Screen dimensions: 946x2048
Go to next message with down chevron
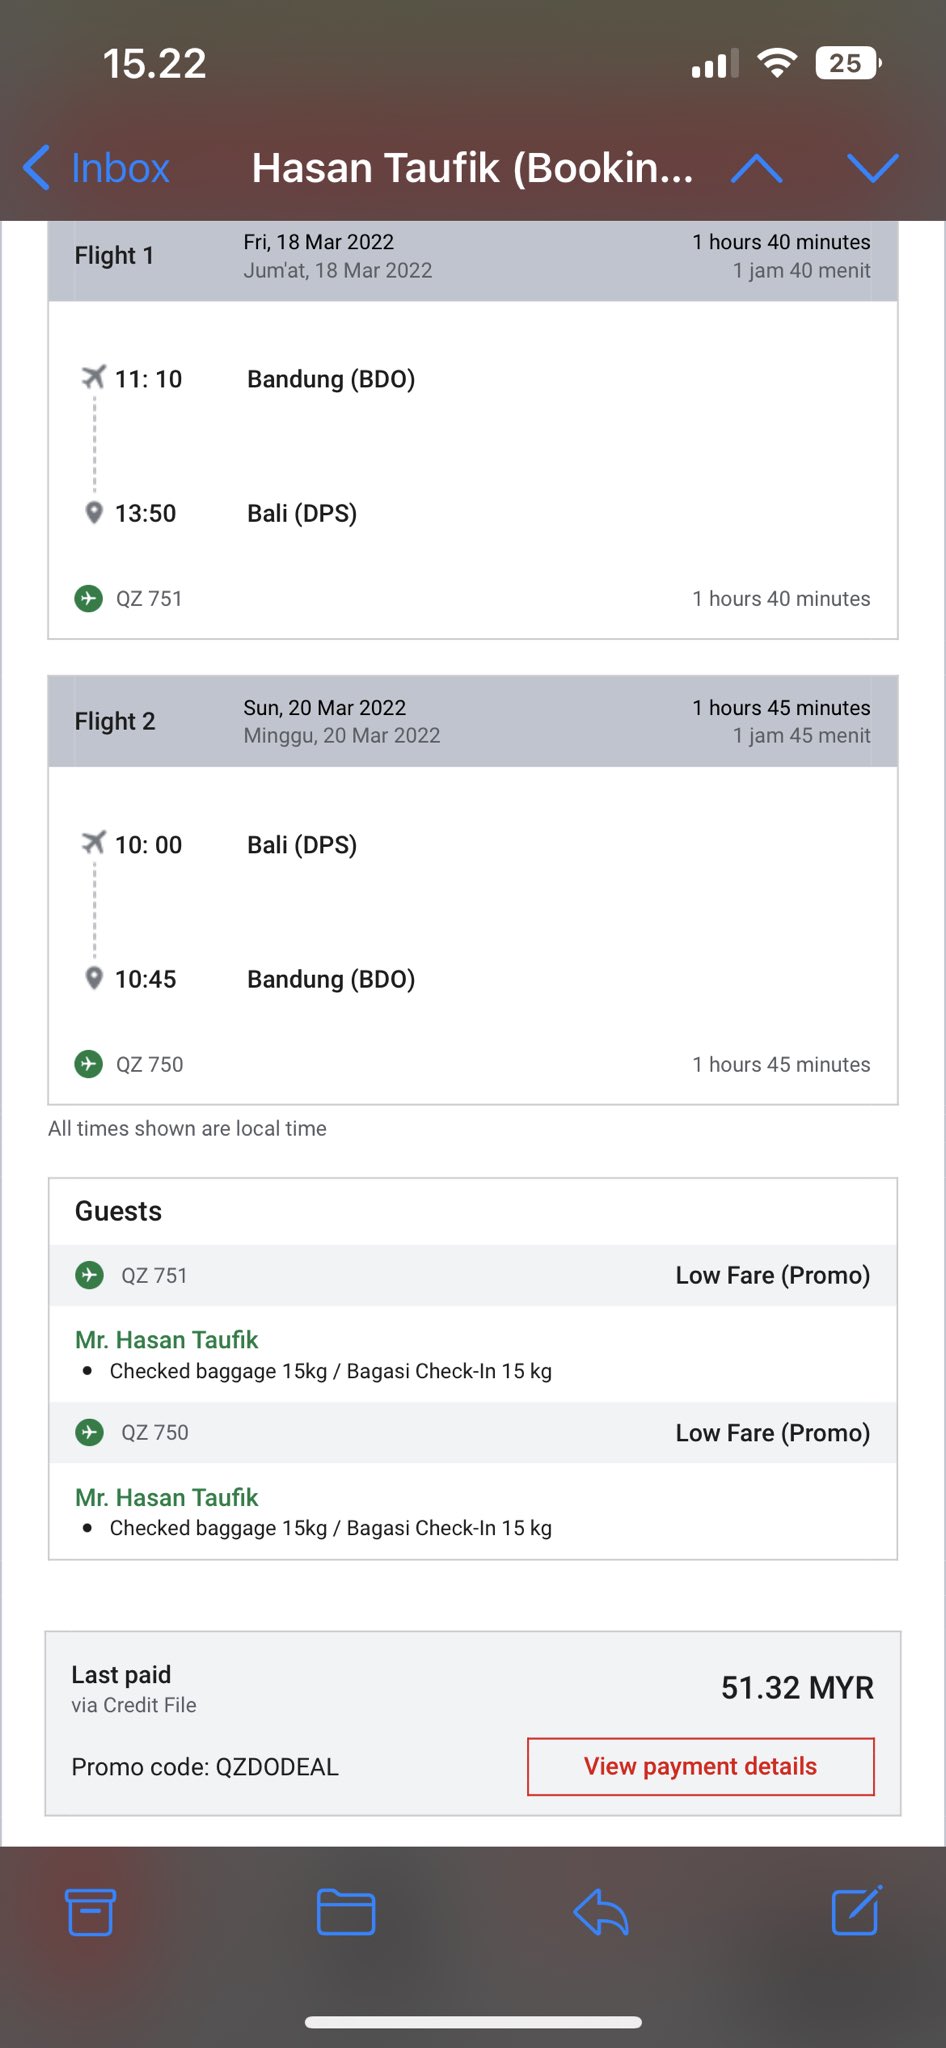pyautogui.click(x=873, y=168)
